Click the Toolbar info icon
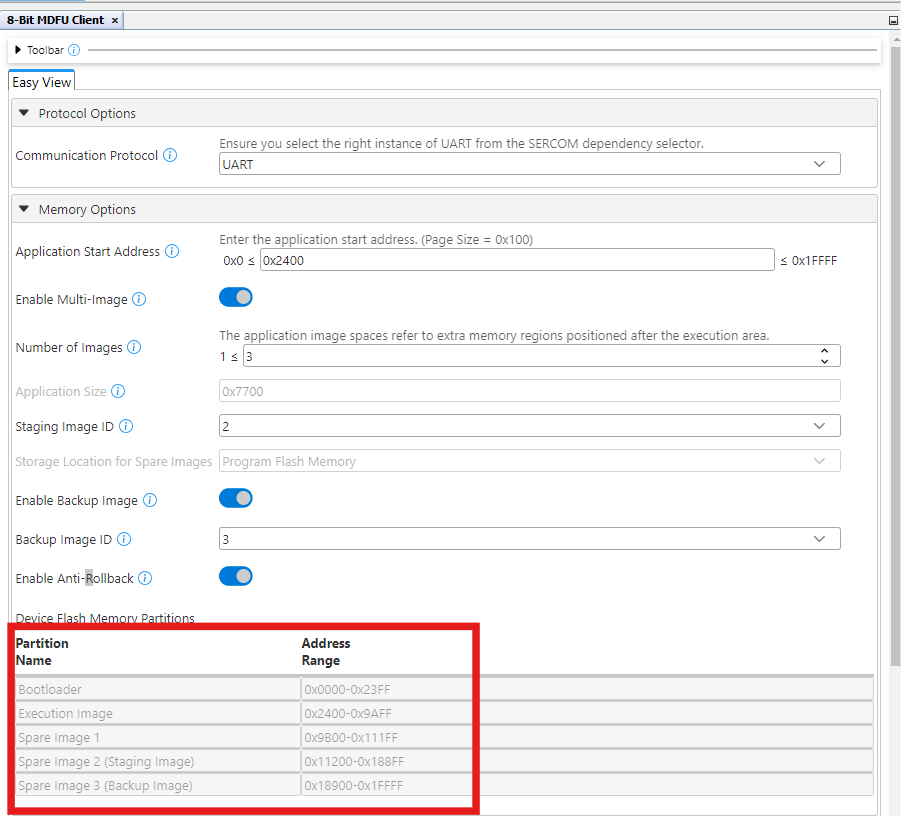The image size is (901, 816). tap(74, 50)
